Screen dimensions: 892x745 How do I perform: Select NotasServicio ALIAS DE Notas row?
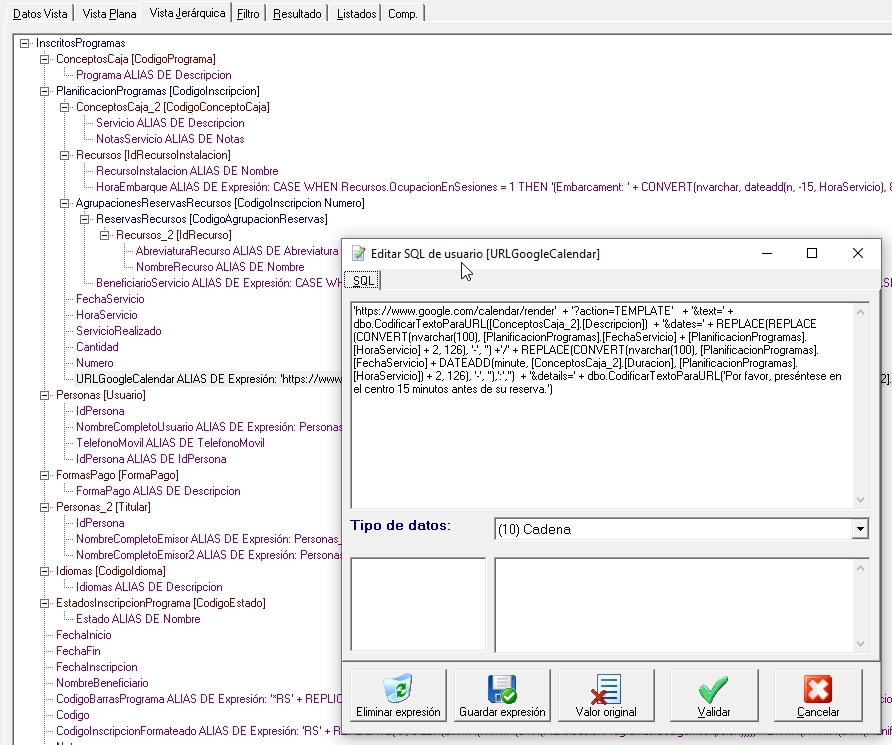(x=170, y=139)
